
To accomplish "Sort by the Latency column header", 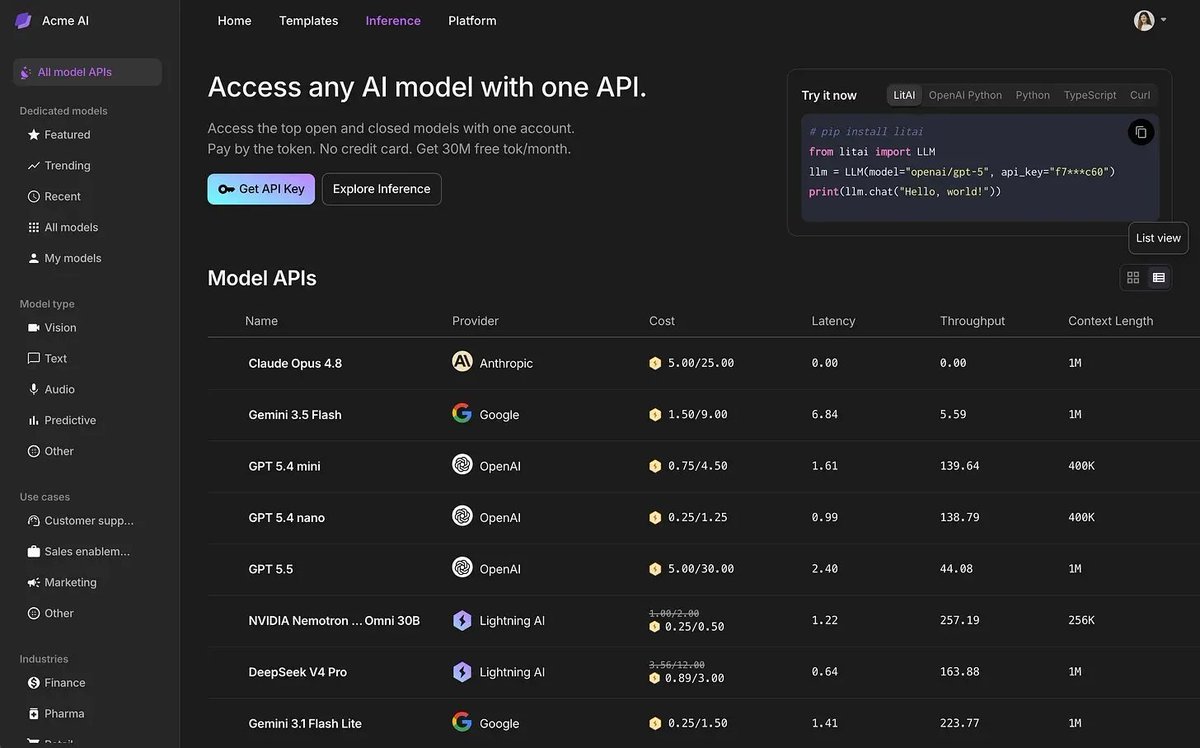I will [x=833, y=321].
